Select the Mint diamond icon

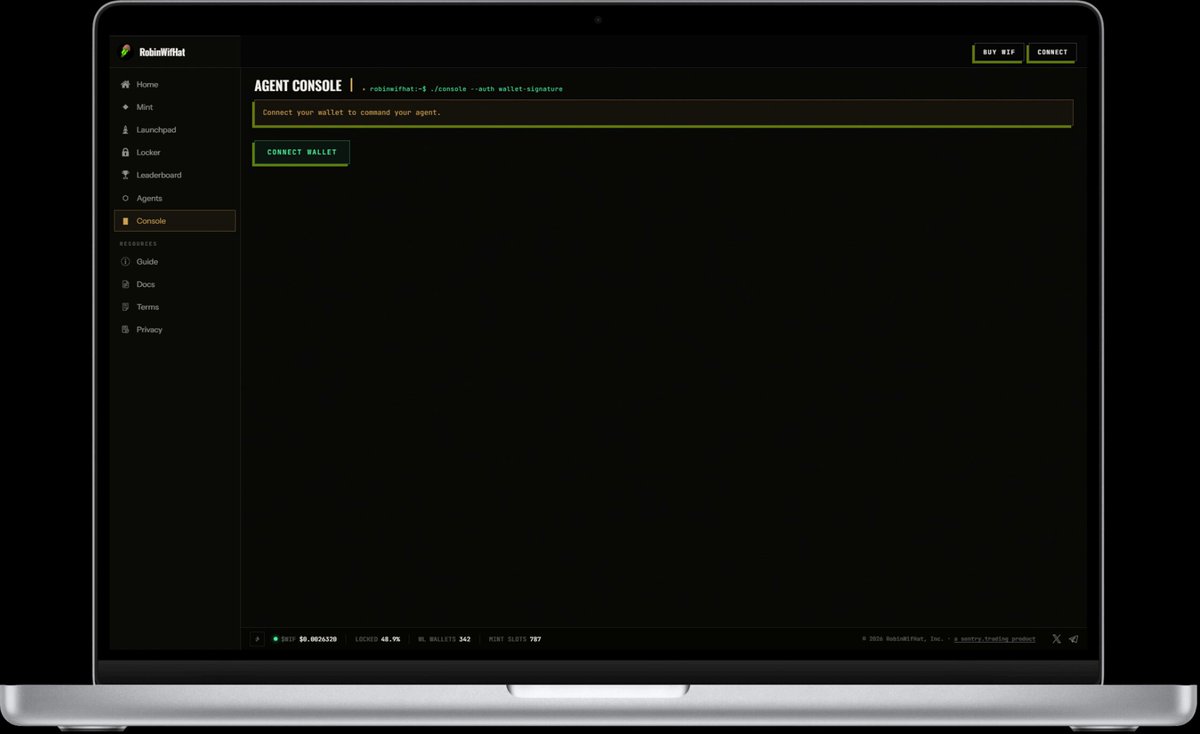point(125,107)
